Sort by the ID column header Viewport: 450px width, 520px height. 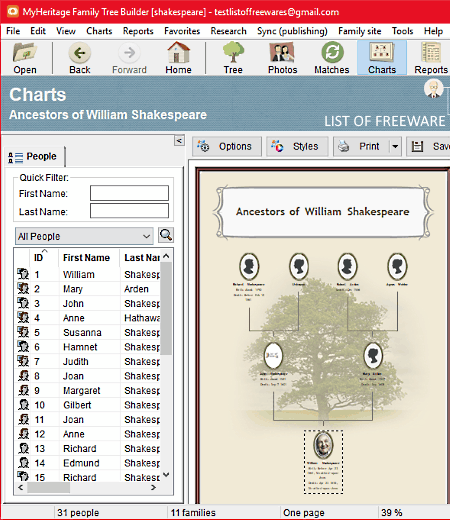tap(44, 258)
